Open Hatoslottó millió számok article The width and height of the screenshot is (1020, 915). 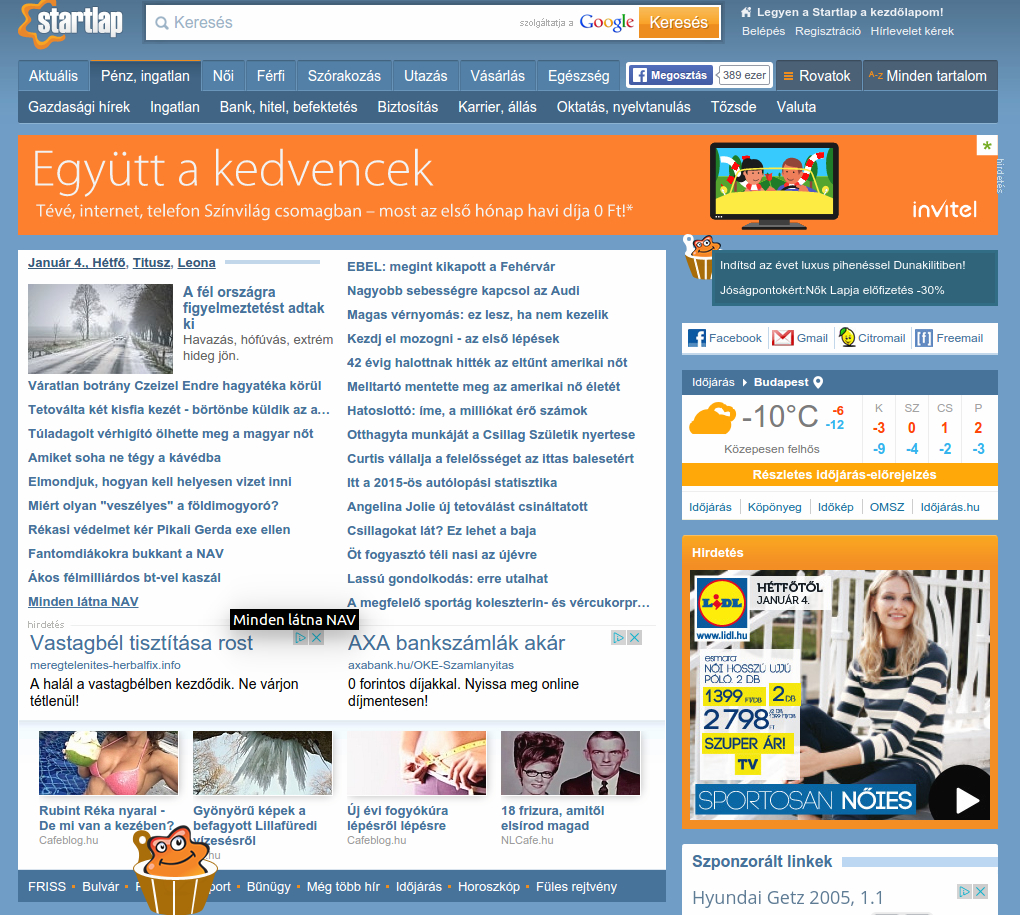467,410
